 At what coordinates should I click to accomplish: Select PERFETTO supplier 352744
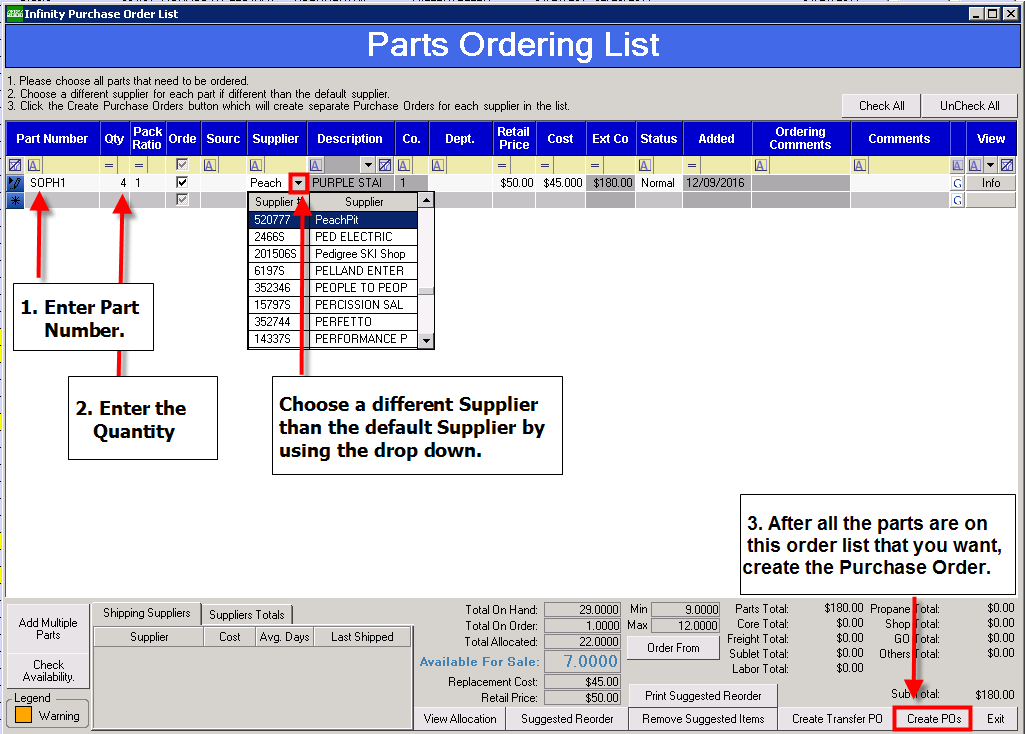tap(333, 322)
